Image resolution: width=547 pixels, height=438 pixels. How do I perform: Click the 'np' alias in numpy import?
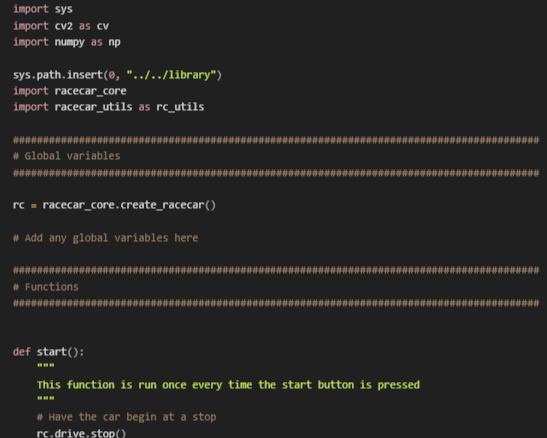(x=114, y=43)
